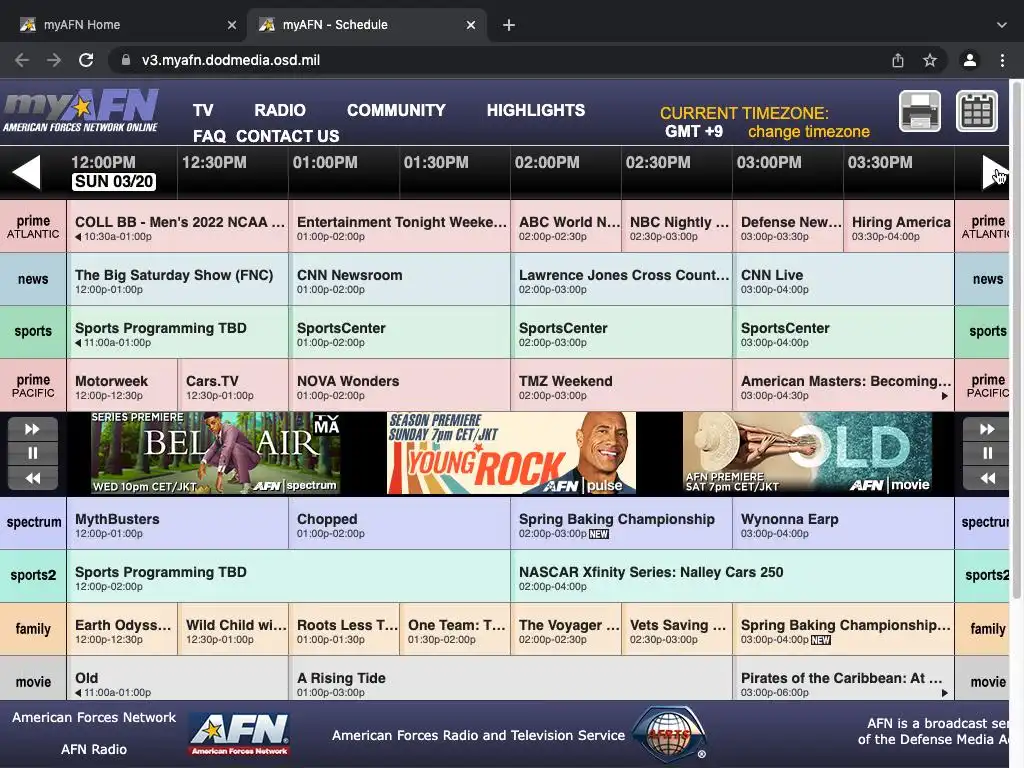Pause using the right banner control
This screenshot has width=1024, height=768.
987,453
